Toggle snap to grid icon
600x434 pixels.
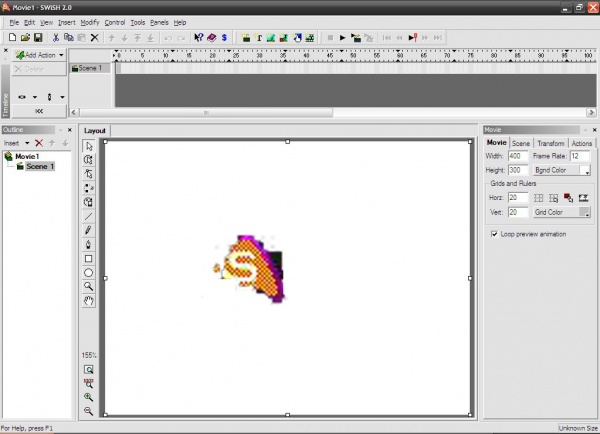click(553, 198)
